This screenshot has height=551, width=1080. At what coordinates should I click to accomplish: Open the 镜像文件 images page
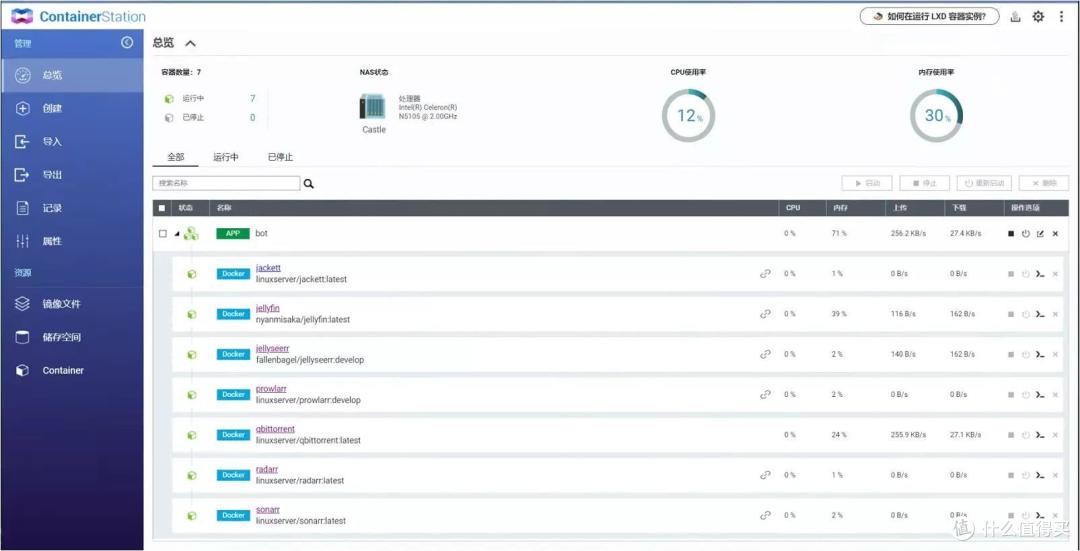tap(72, 304)
